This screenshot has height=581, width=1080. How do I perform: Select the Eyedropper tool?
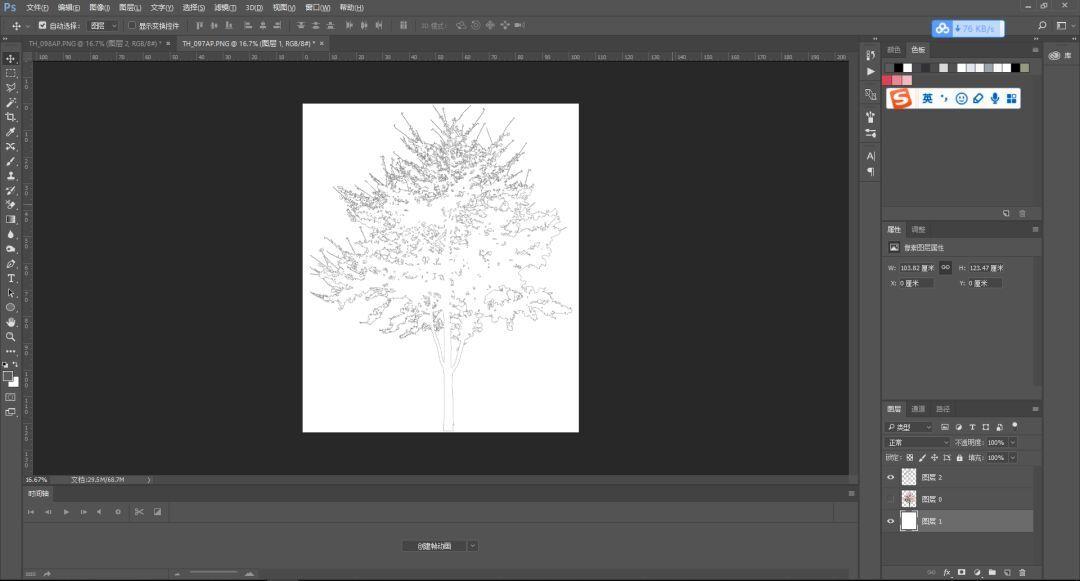click(10, 131)
